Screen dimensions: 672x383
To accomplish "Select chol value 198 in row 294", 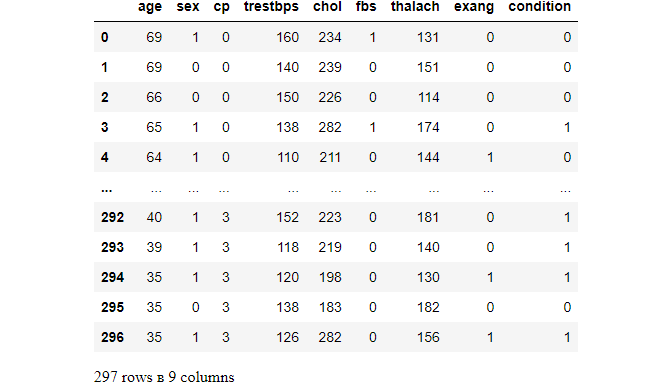I will [x=330, y=277].
